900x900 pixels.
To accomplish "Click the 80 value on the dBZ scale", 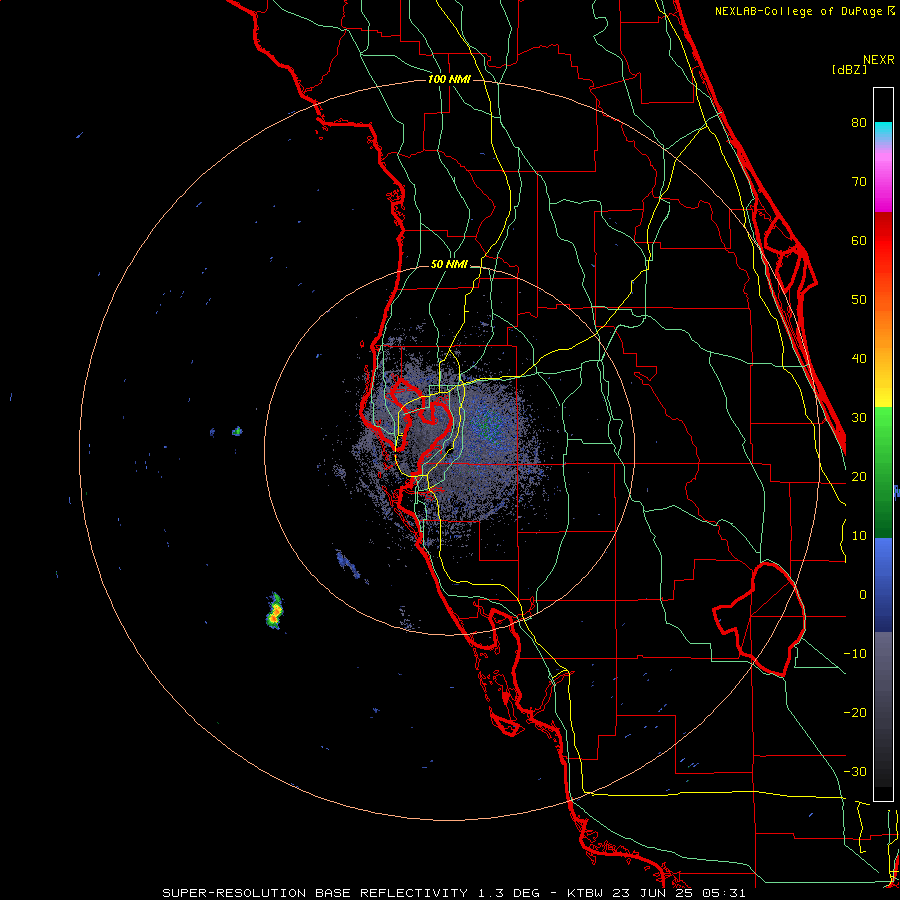I will [x=859, y=122].
